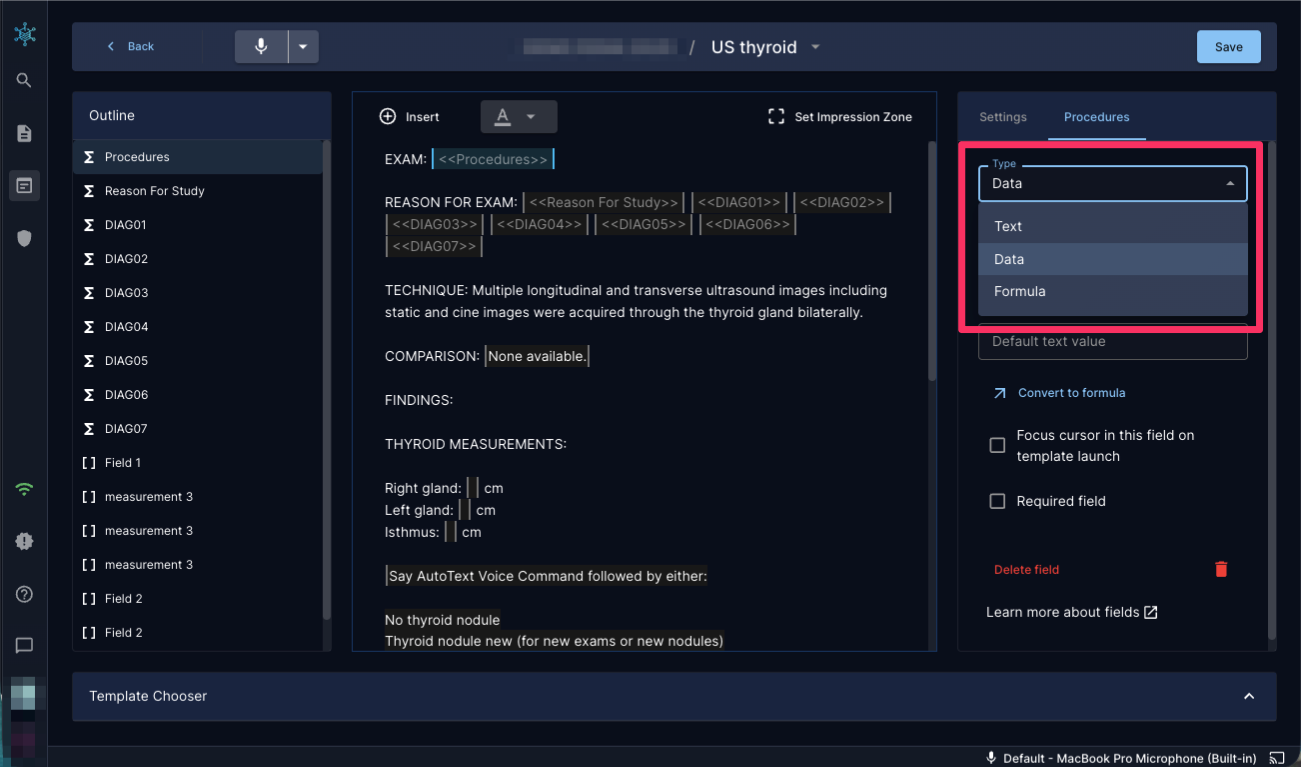Open the chat feedback icon

[x=24, y=646]
